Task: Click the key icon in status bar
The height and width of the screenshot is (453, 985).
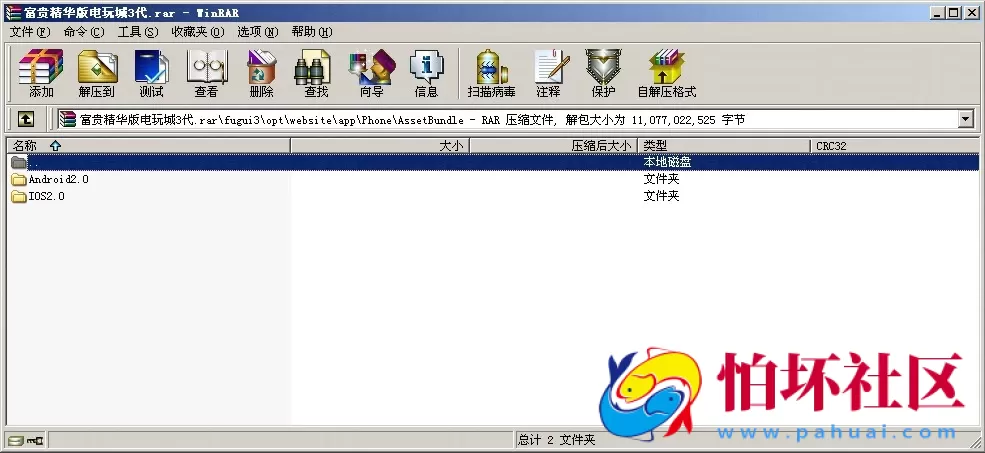Action: (x=35, y=440)
